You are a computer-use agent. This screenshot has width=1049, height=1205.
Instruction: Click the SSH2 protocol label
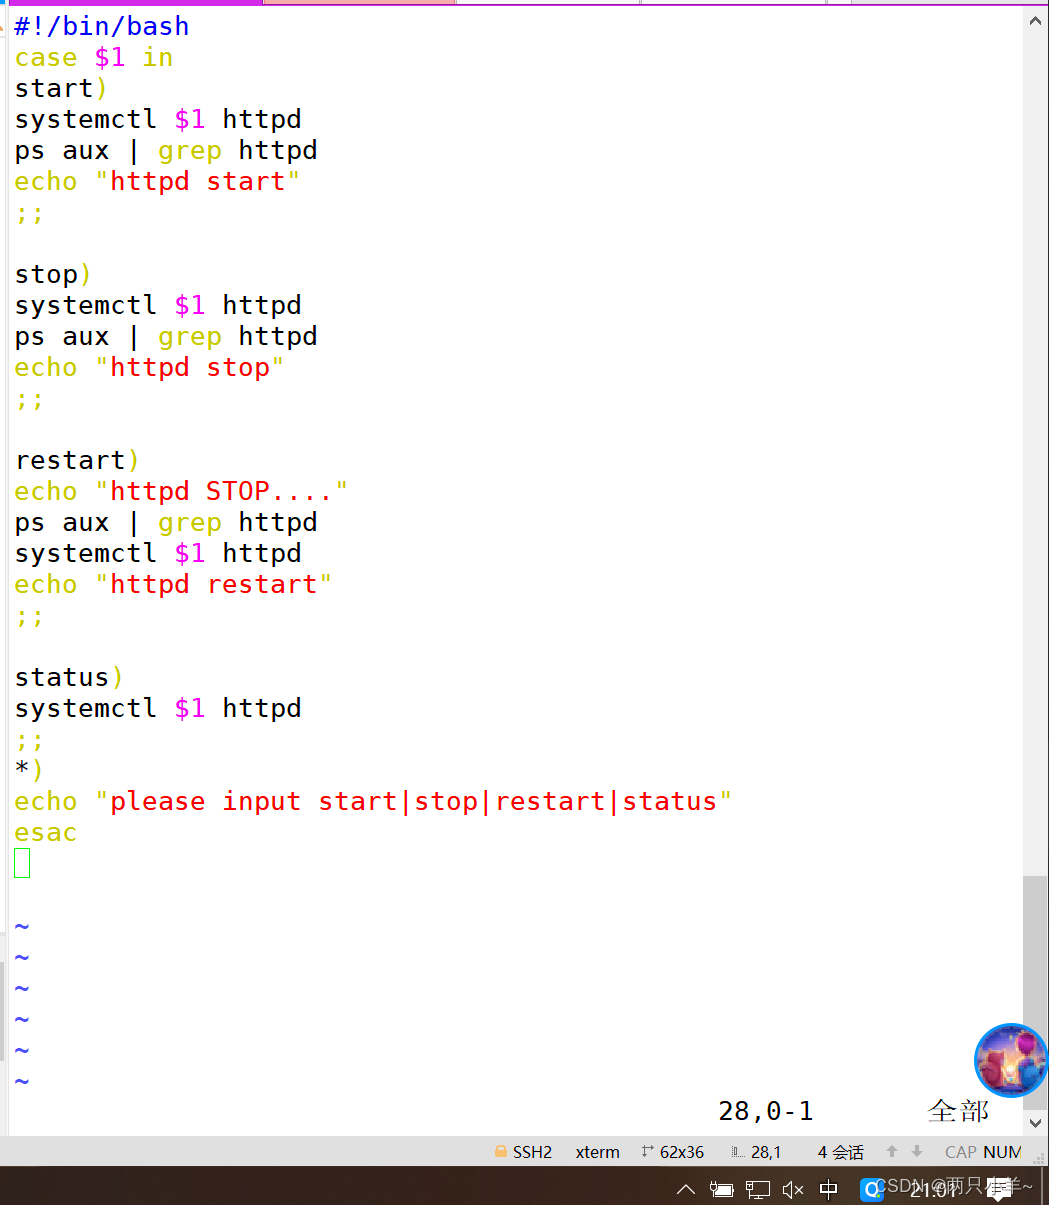click(x=532, y=1152)
